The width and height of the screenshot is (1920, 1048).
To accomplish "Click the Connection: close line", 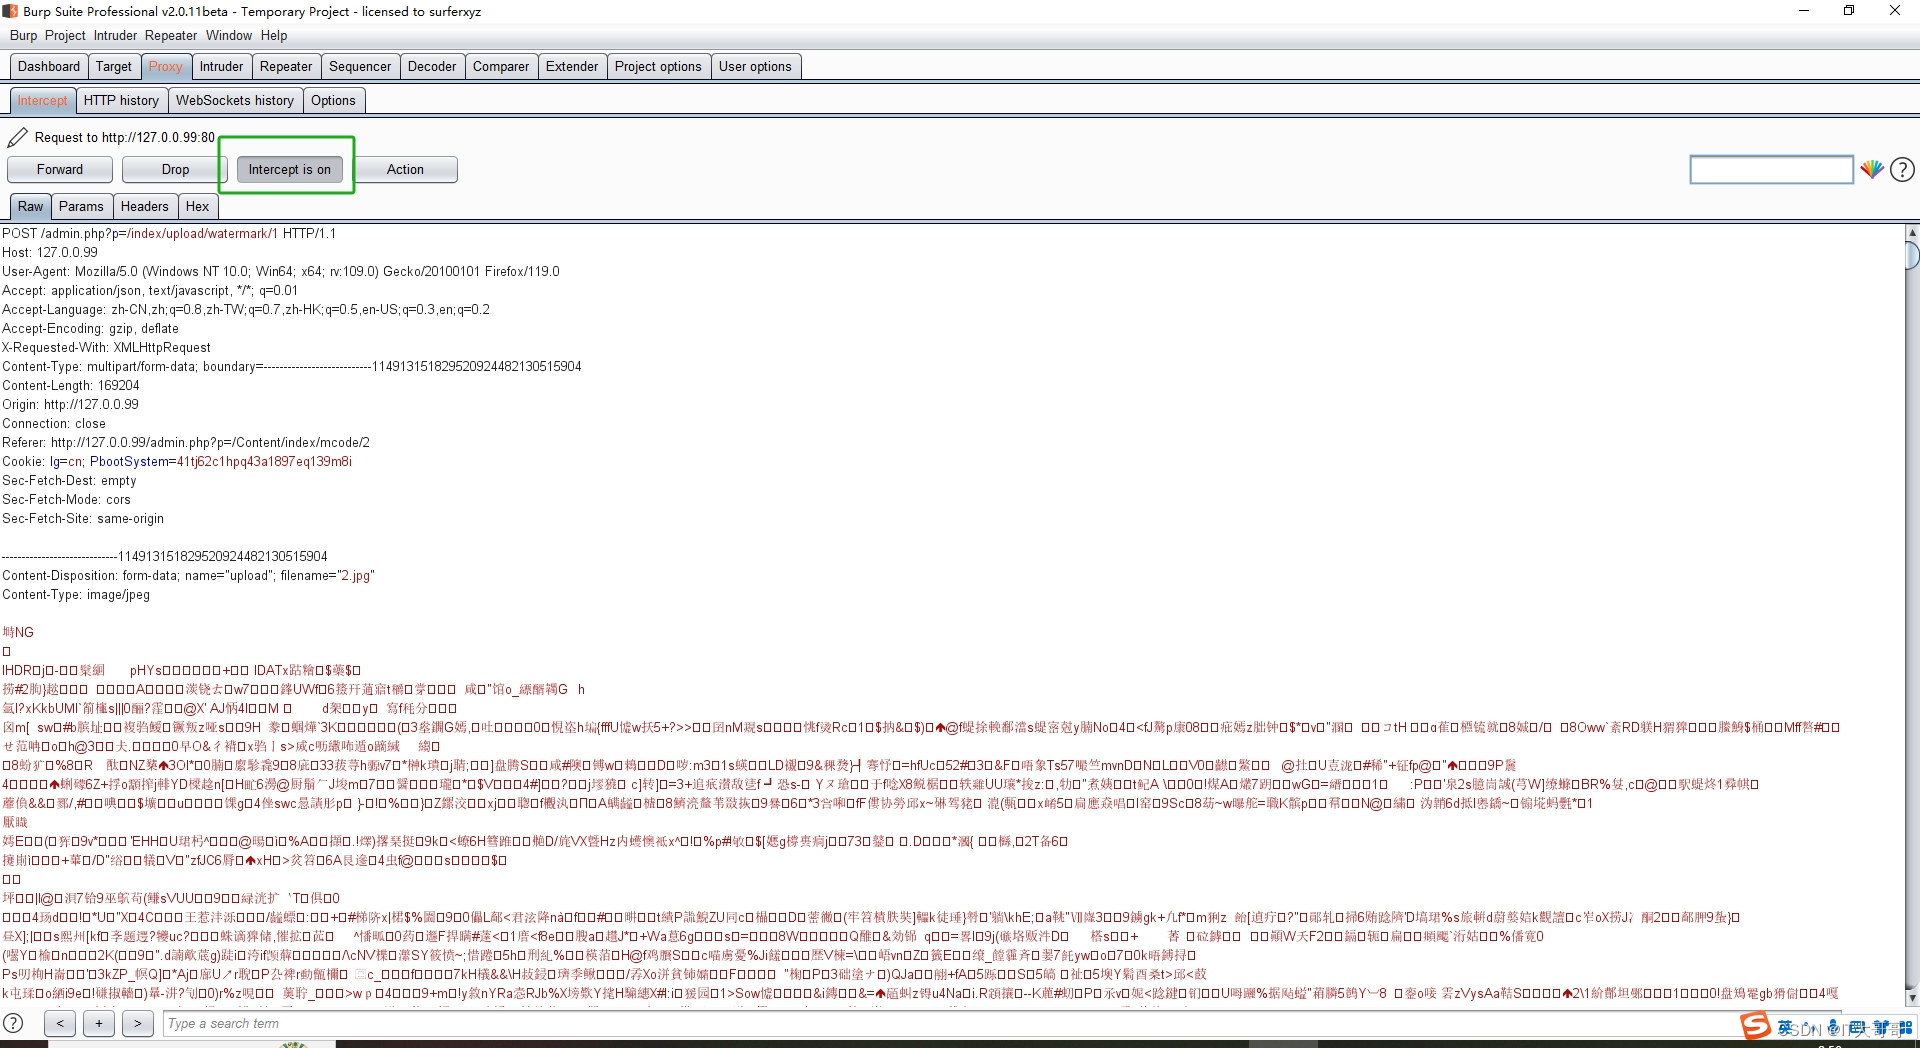I will [x=54, y=423].
